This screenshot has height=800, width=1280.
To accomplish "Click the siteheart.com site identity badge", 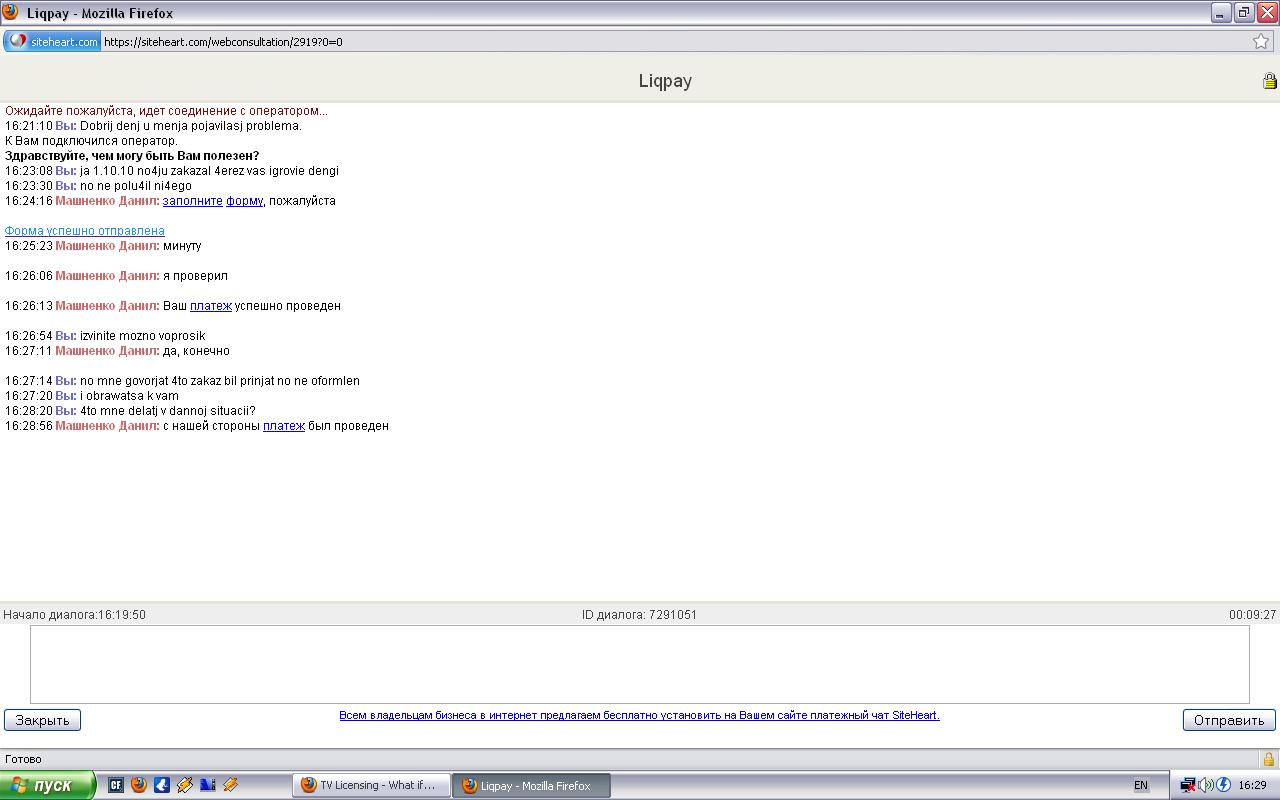I will click(x=53, y=41).
